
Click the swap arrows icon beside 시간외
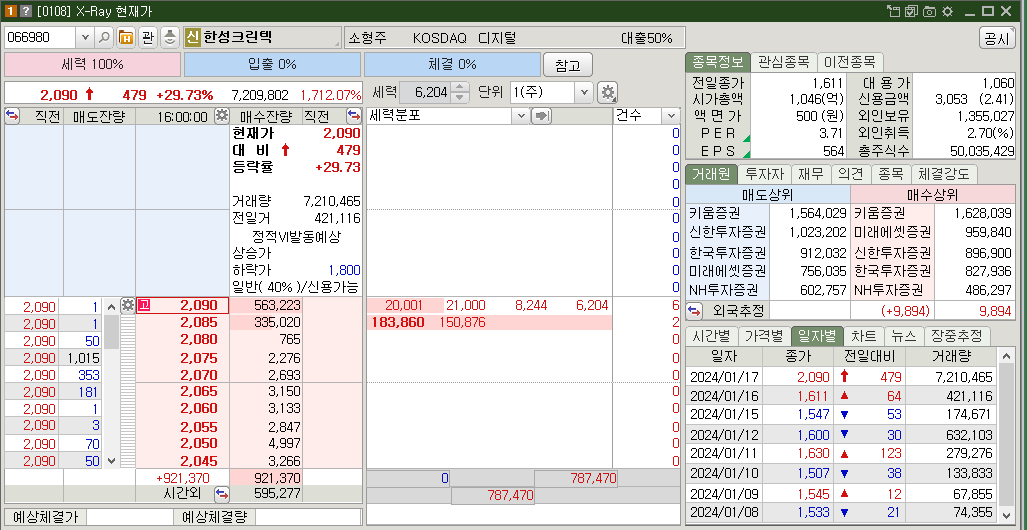coord(223,493)
